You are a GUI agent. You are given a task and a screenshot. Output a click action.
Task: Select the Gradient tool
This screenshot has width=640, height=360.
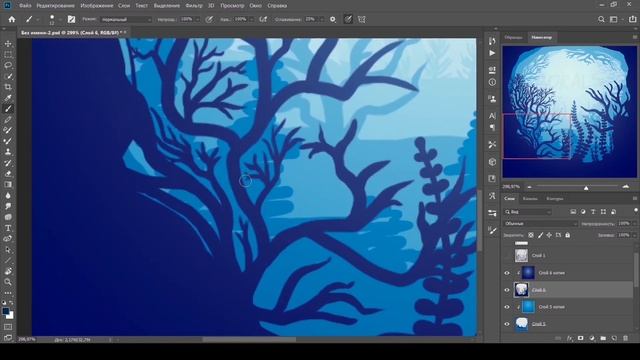[x=8, y=184]
